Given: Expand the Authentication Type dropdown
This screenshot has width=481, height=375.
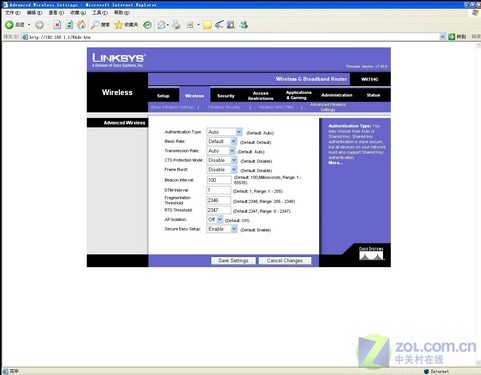Looking at the screenshot, I should [239, 132].
